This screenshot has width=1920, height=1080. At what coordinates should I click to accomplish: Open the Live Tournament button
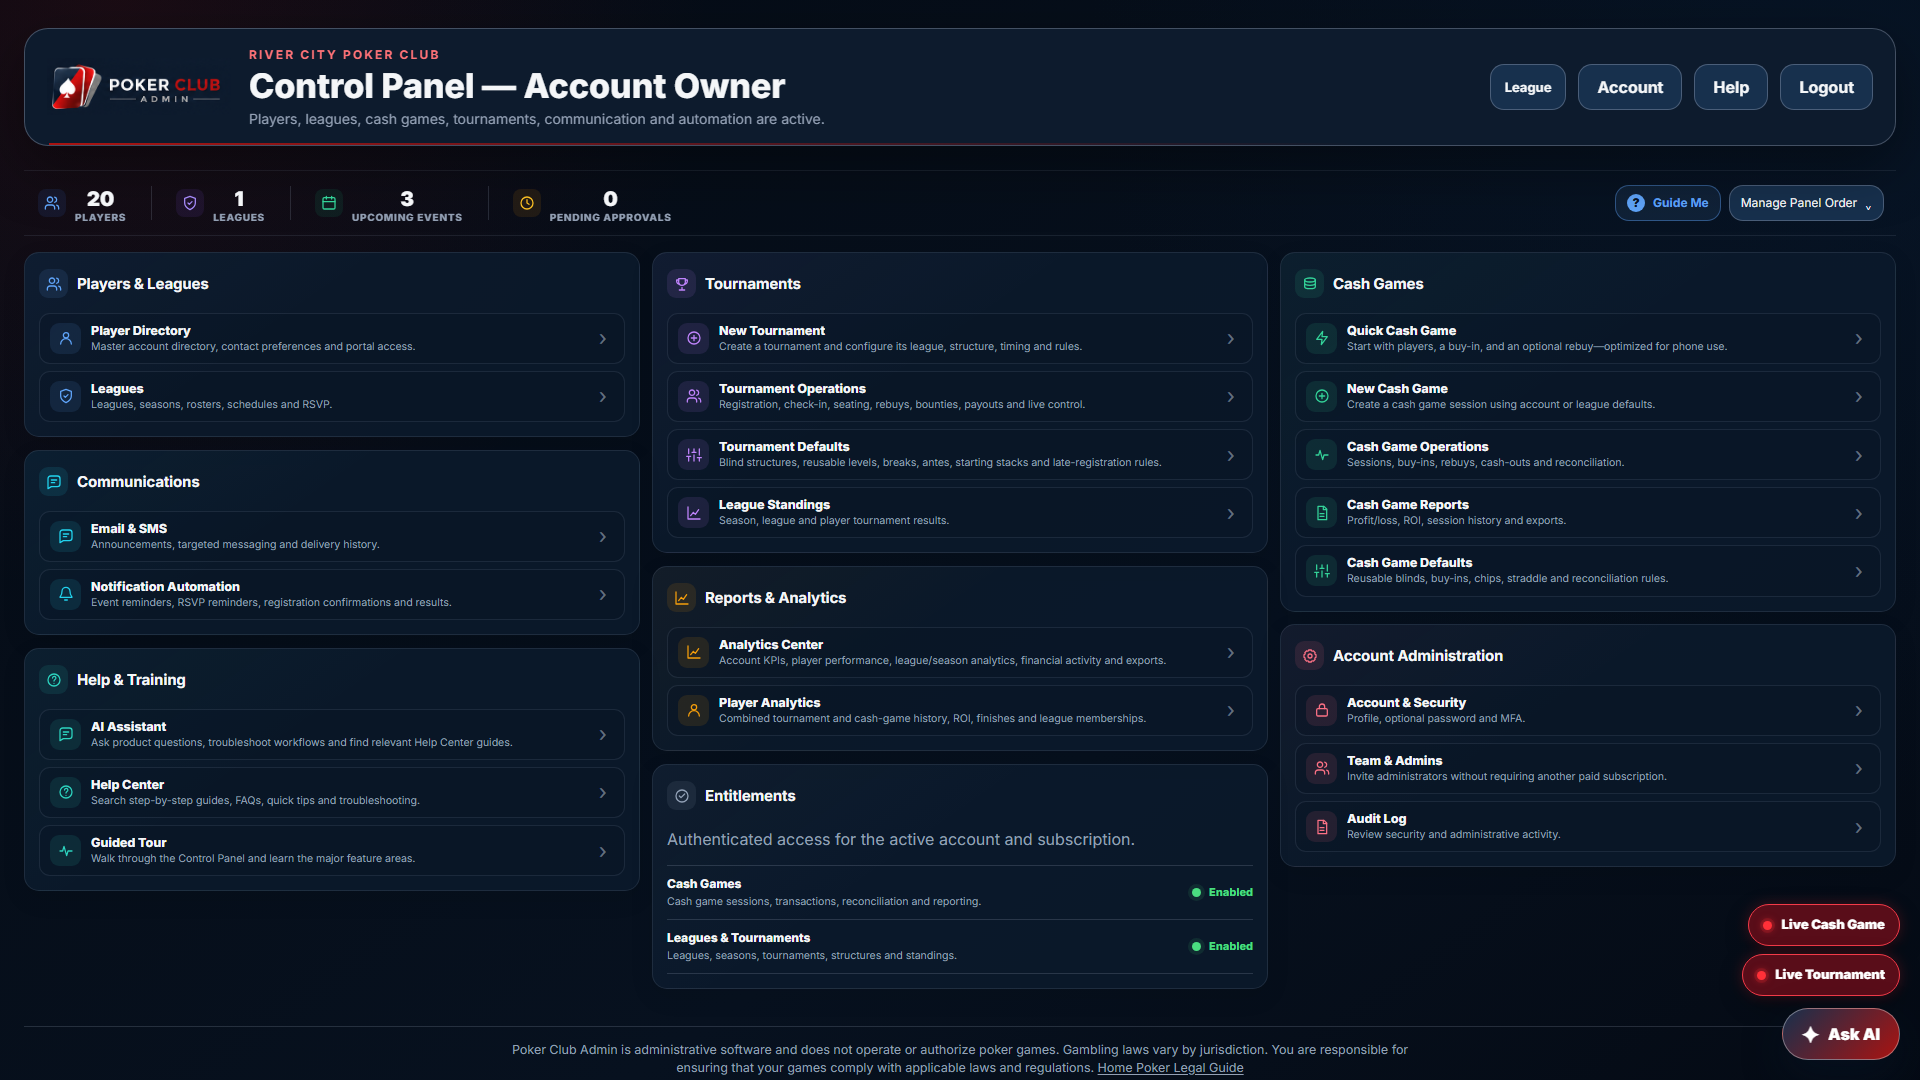(x=1821, y=975)
